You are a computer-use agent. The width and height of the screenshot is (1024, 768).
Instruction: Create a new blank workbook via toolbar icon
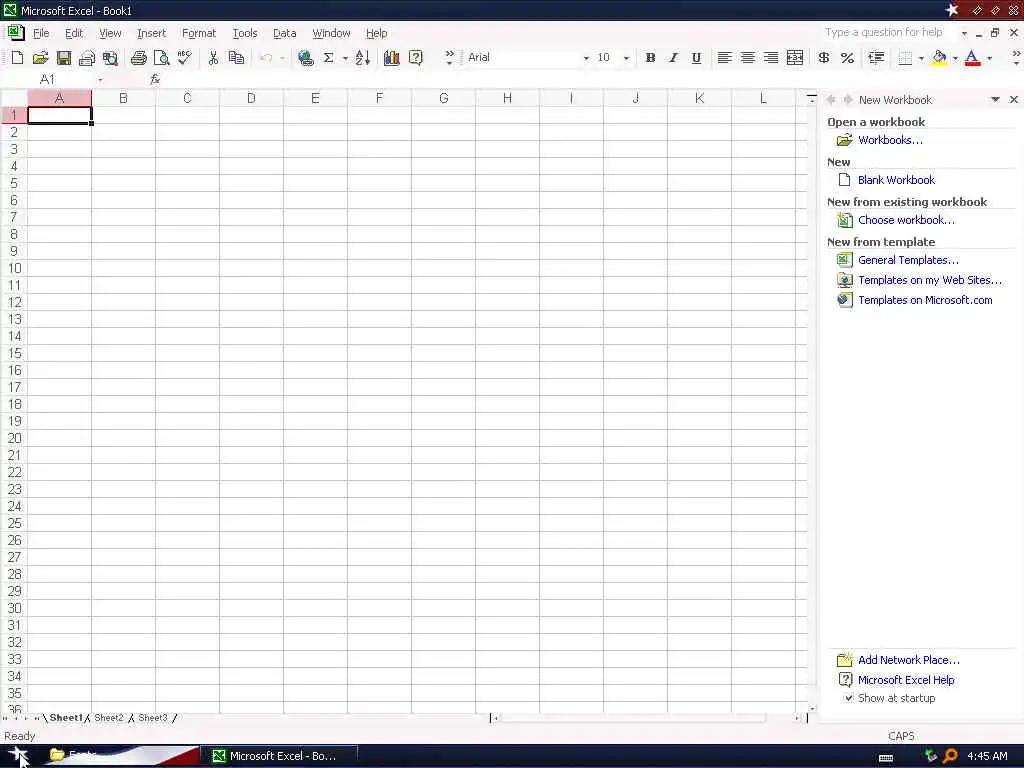point(18,57)
